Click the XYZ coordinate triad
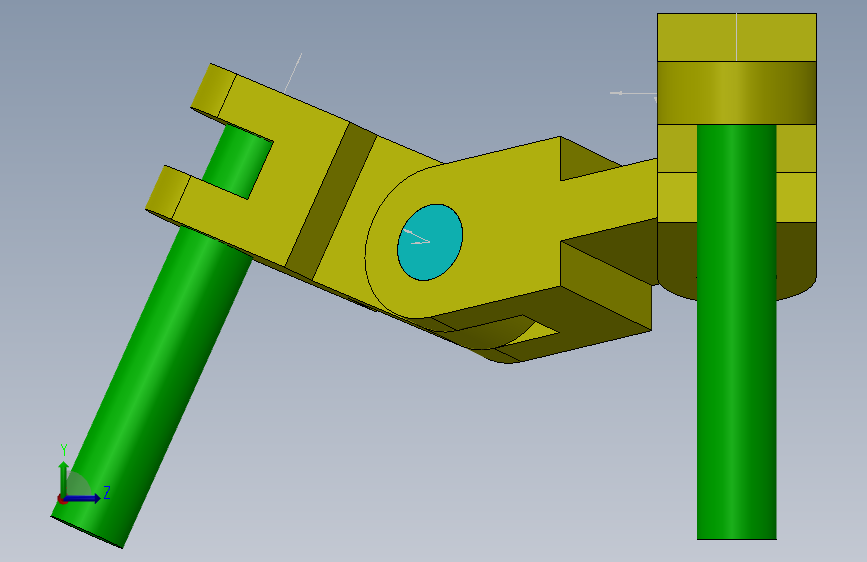The image size is (867, 562). coord(83,476)
